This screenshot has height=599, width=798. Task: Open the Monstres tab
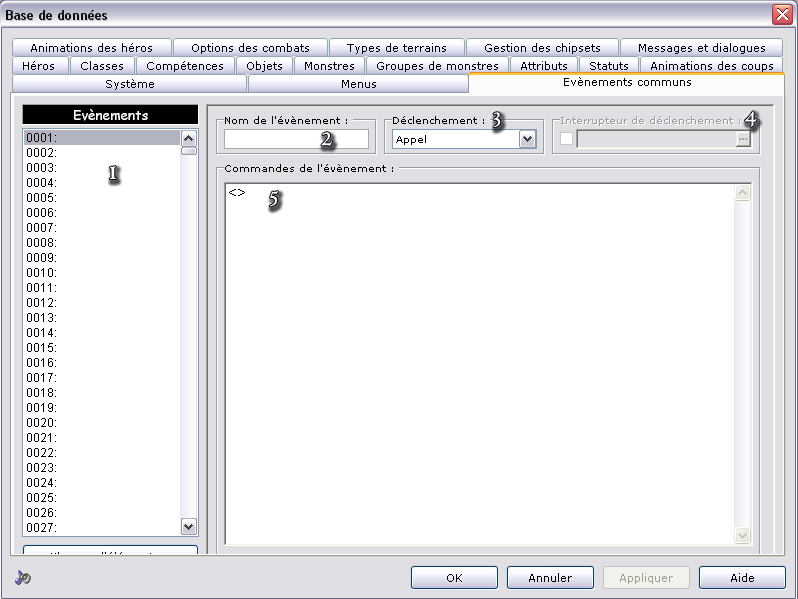(x=329, y=66)
